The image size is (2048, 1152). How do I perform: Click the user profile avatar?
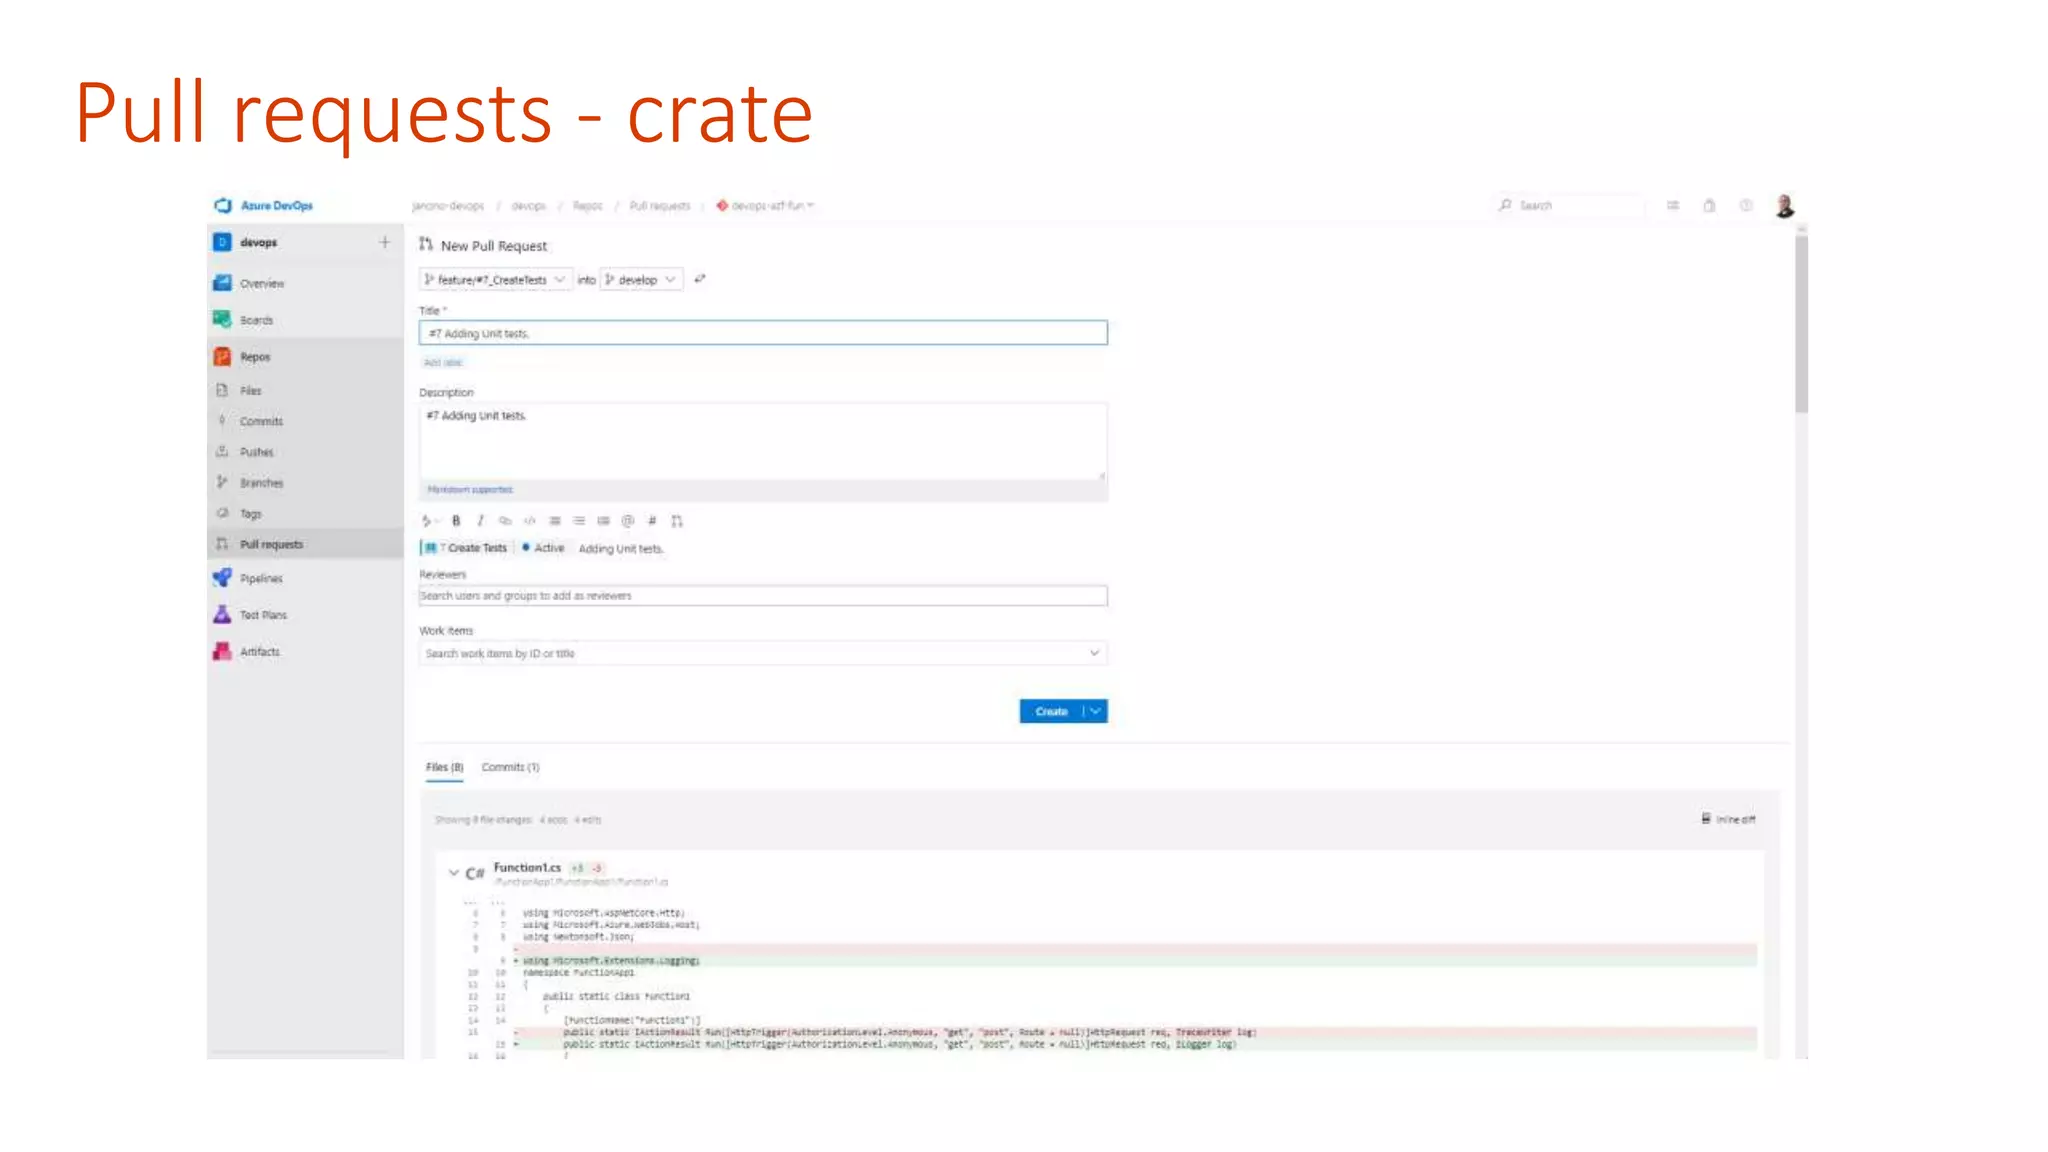1784,206
